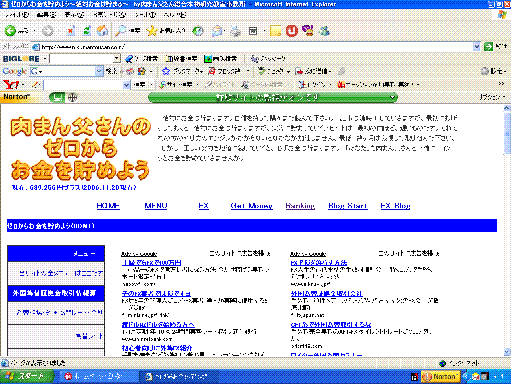Click the BIGLOBE dictionary search button
Screen dimensions: 512x385
click(x=181, y=59)
